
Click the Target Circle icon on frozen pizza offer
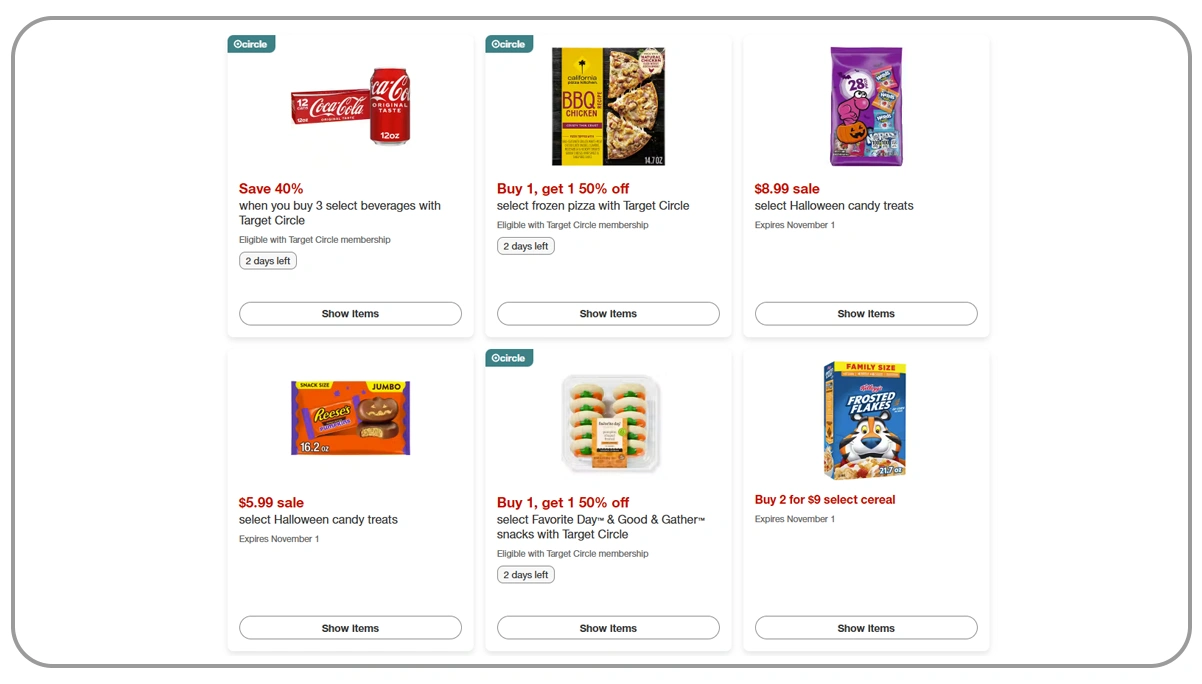[509, 43]
